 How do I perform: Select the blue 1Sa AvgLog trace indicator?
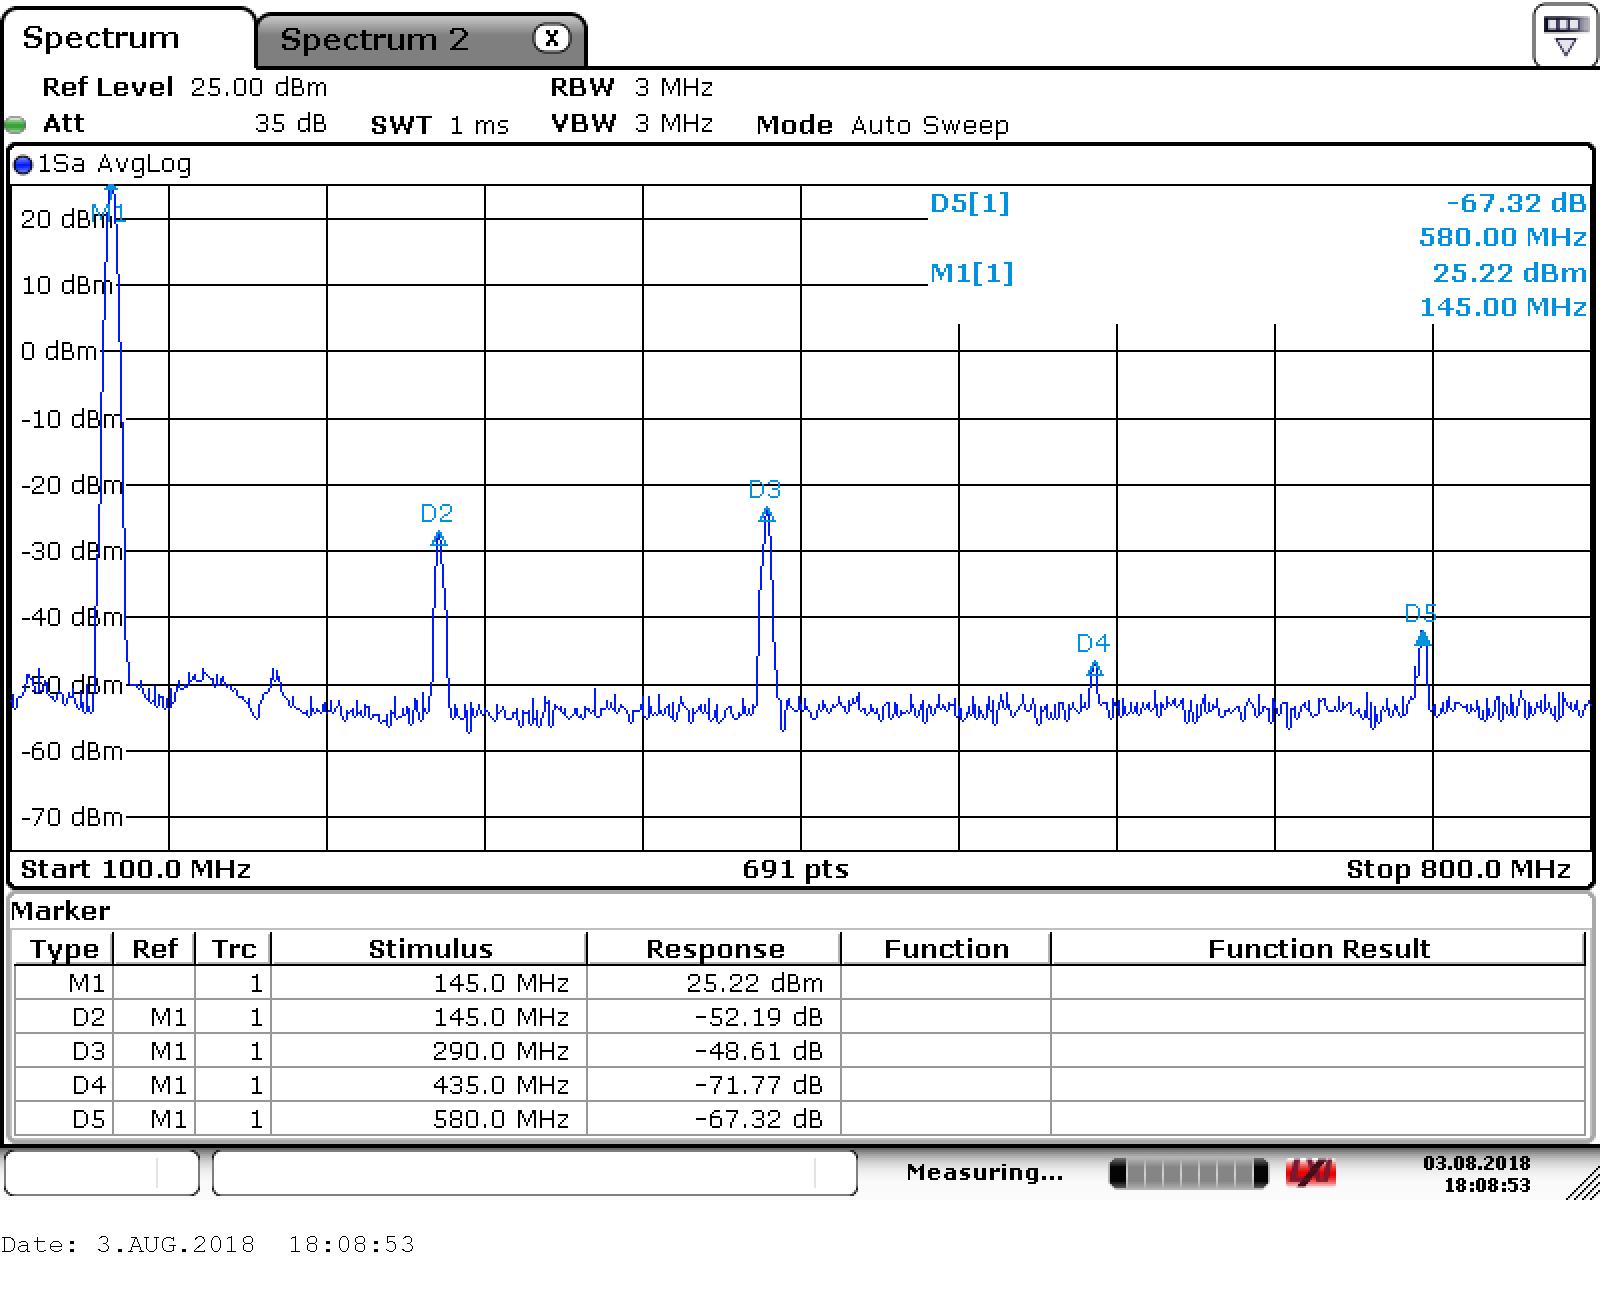[23, 165]
